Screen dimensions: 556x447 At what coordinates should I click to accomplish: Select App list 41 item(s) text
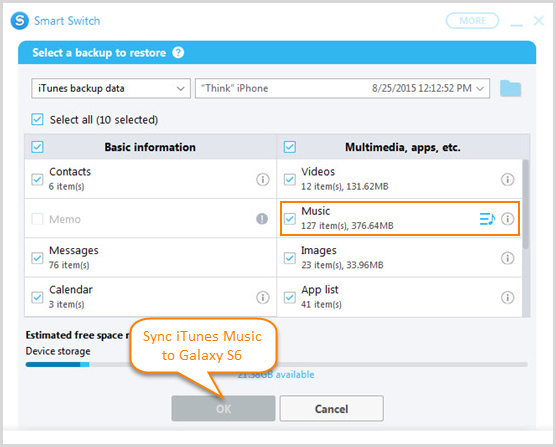coord(321,304)
